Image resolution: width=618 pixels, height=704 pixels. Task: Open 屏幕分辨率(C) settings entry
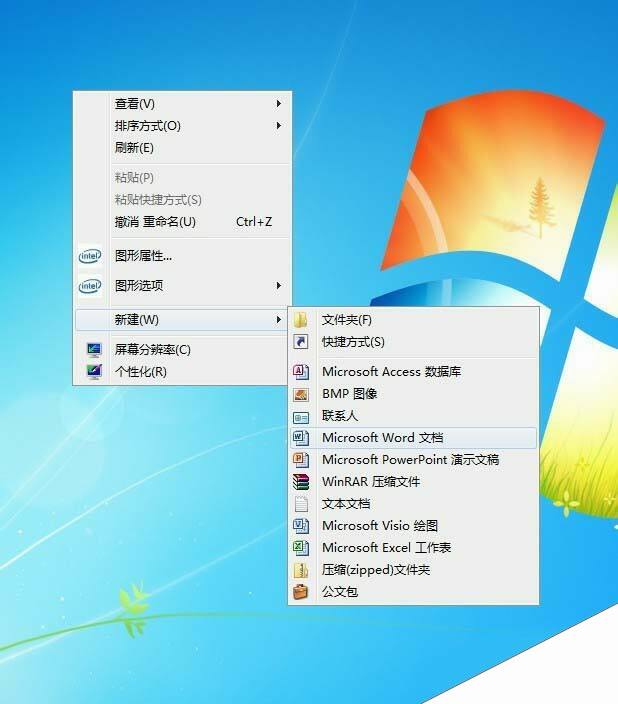click(x=182, y=349)
